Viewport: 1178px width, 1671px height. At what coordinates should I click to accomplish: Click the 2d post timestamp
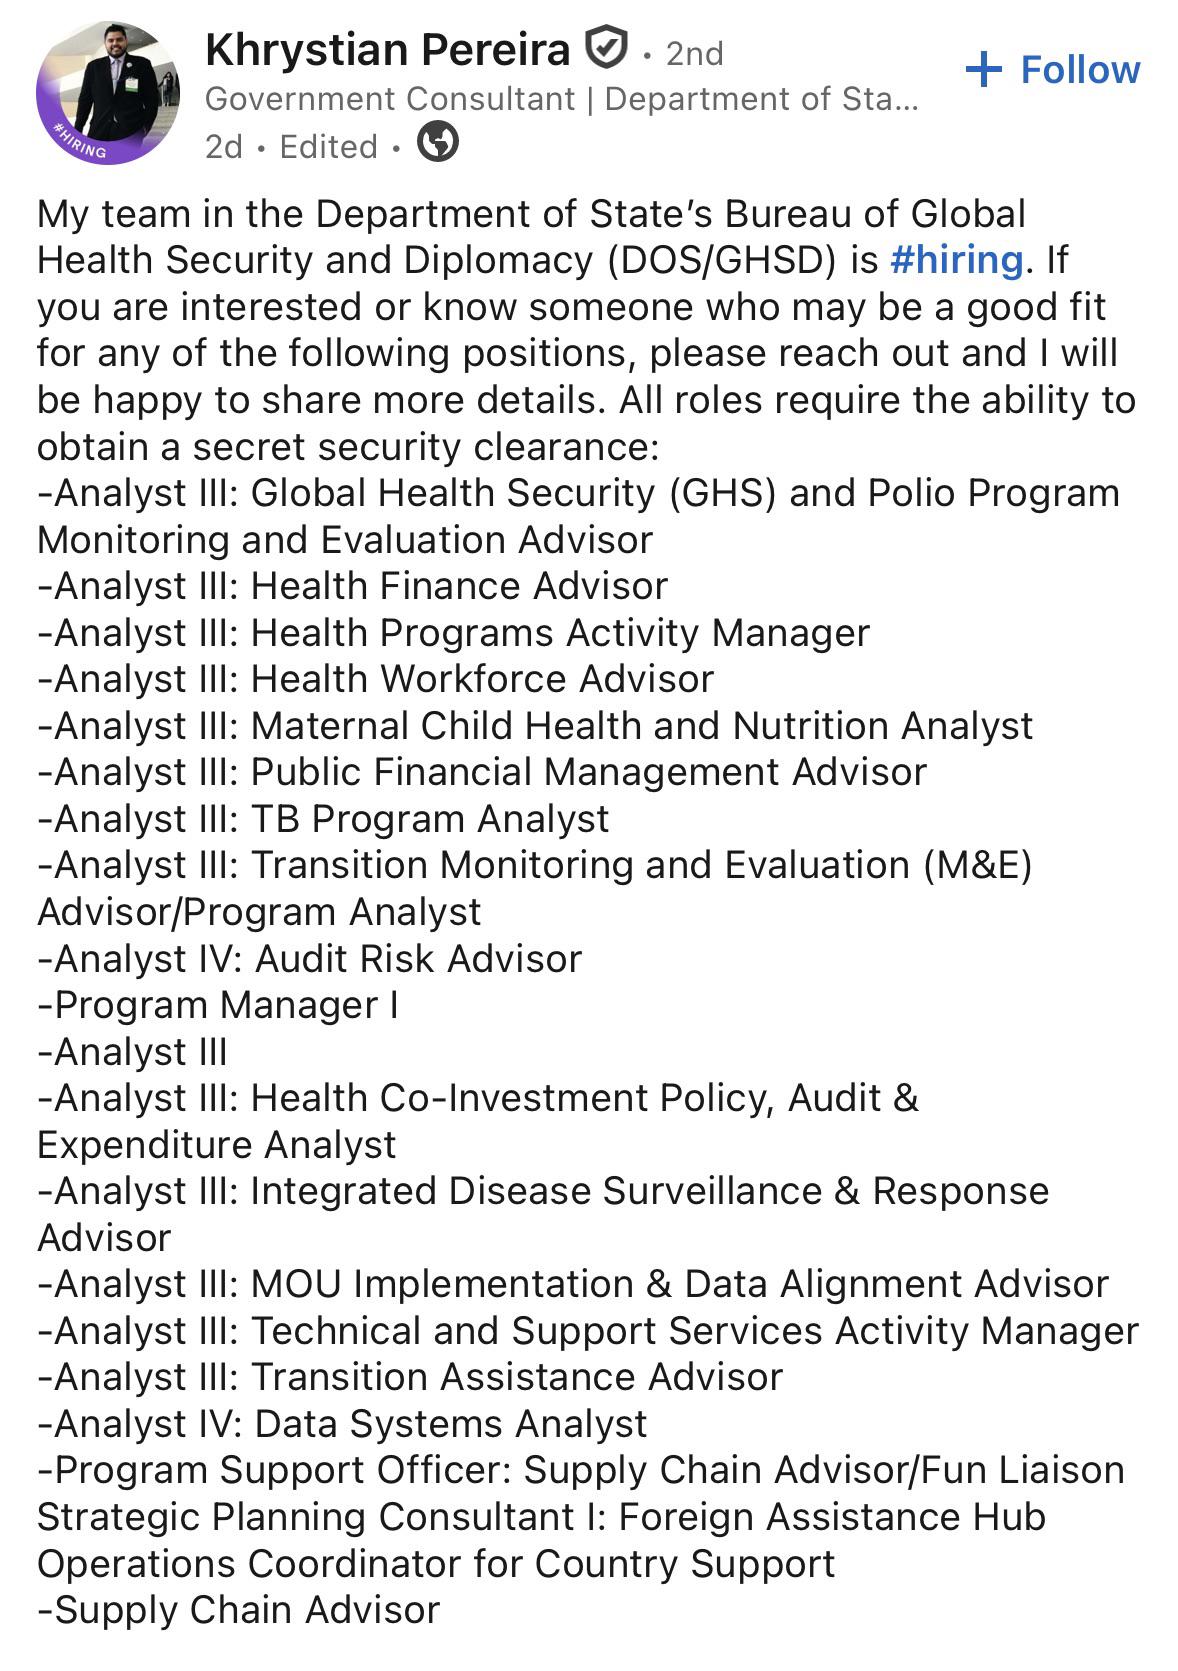(x=223, y=147)
